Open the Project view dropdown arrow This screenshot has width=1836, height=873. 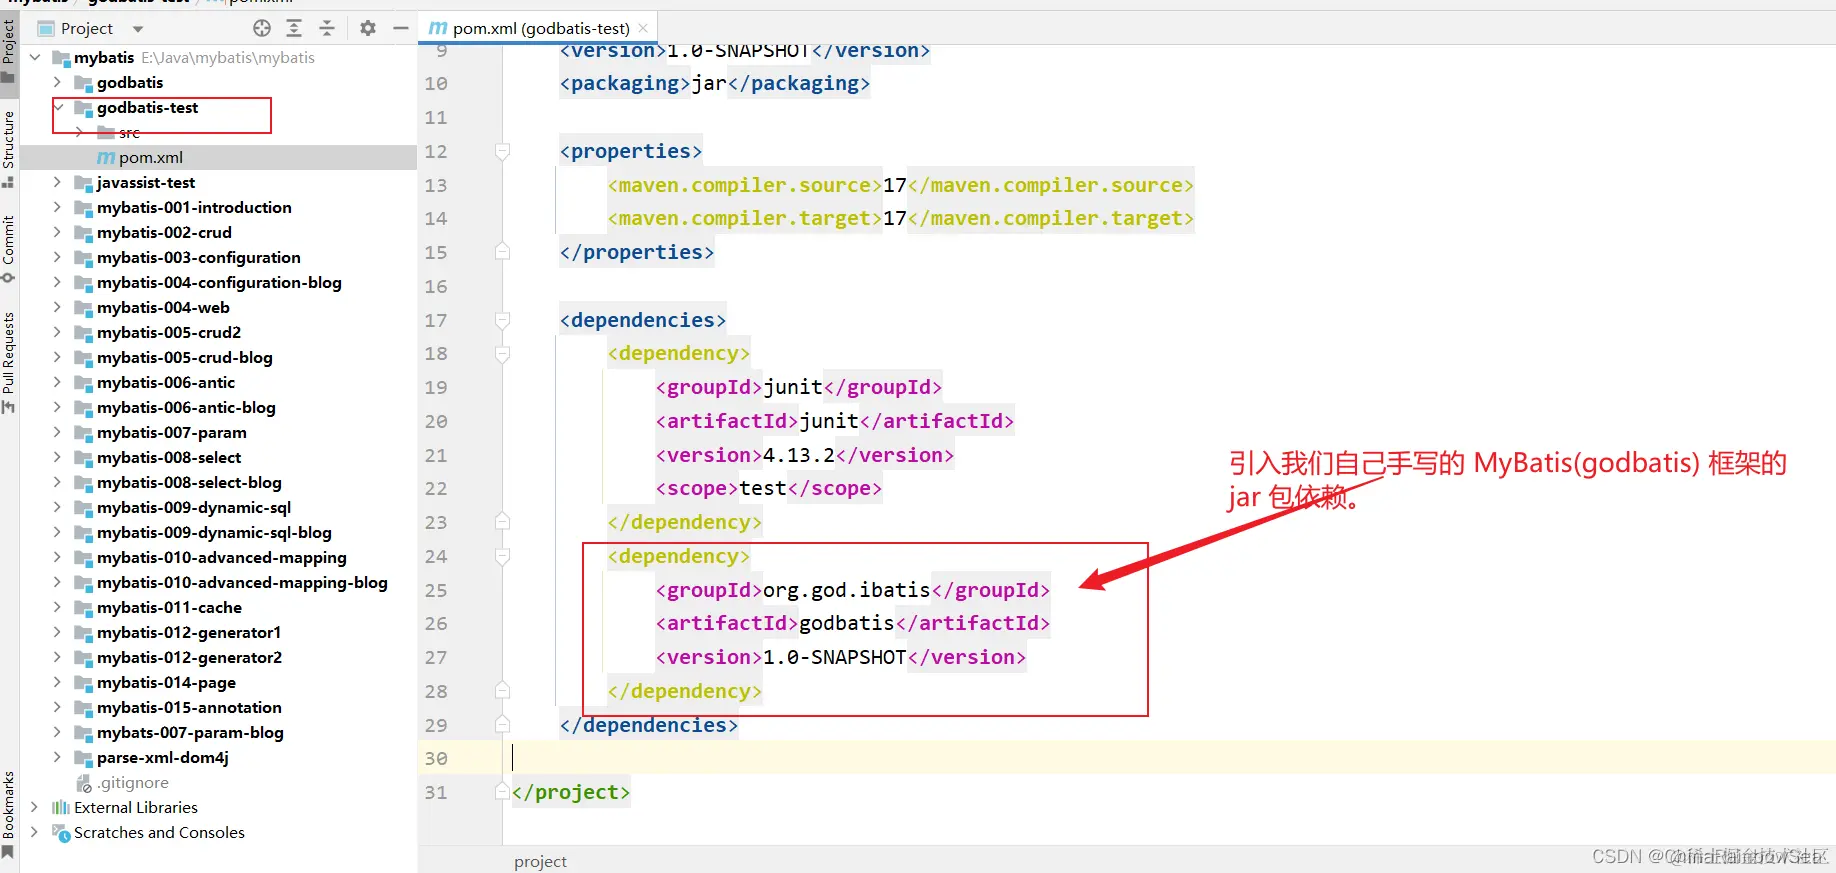click(x=138, y=29)
